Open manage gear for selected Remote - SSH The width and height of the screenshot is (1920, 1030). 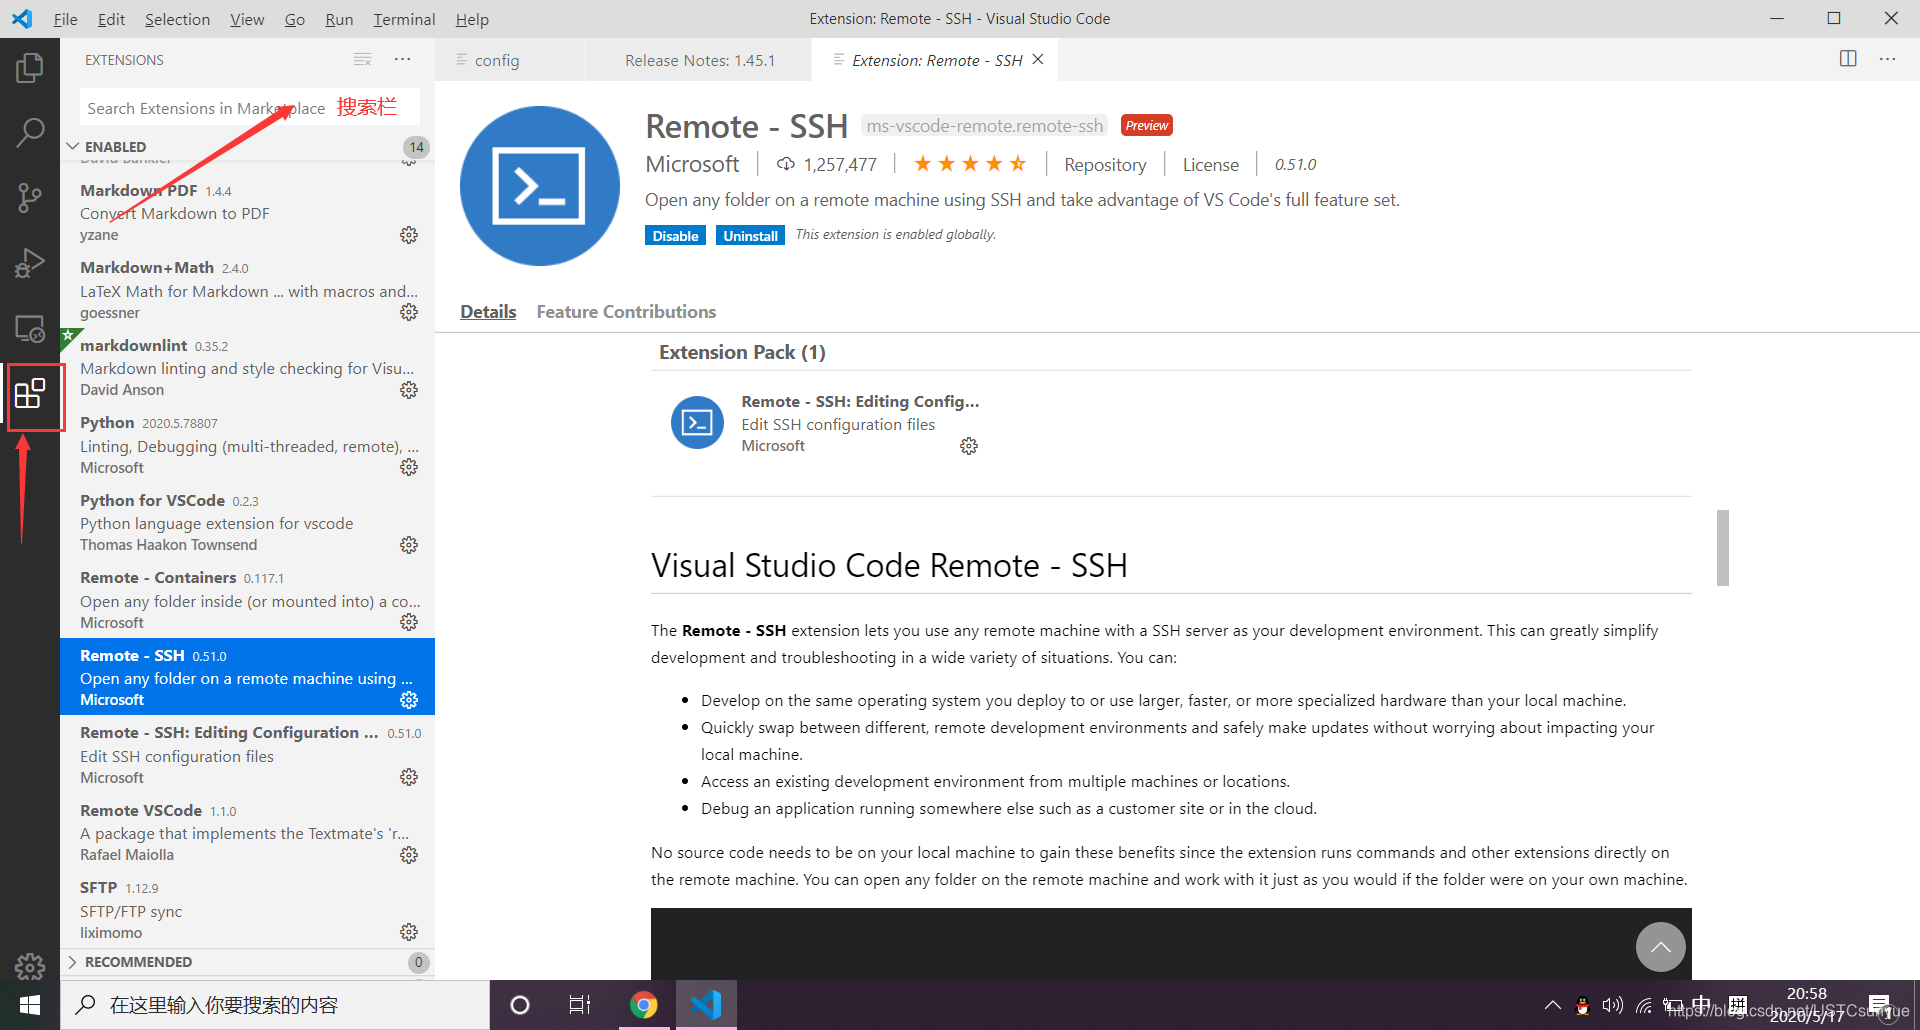click(409, 700)
